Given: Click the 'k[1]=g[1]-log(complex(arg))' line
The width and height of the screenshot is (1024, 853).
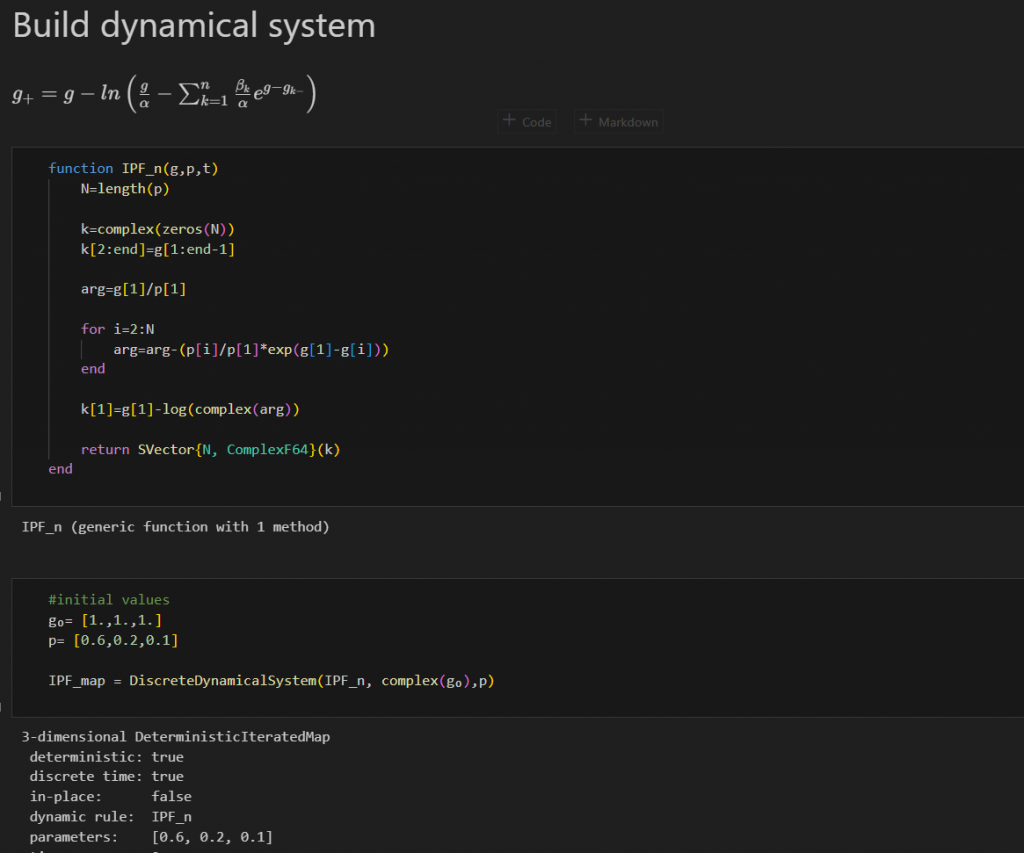Looking at the screenshot, I should 190,409.
